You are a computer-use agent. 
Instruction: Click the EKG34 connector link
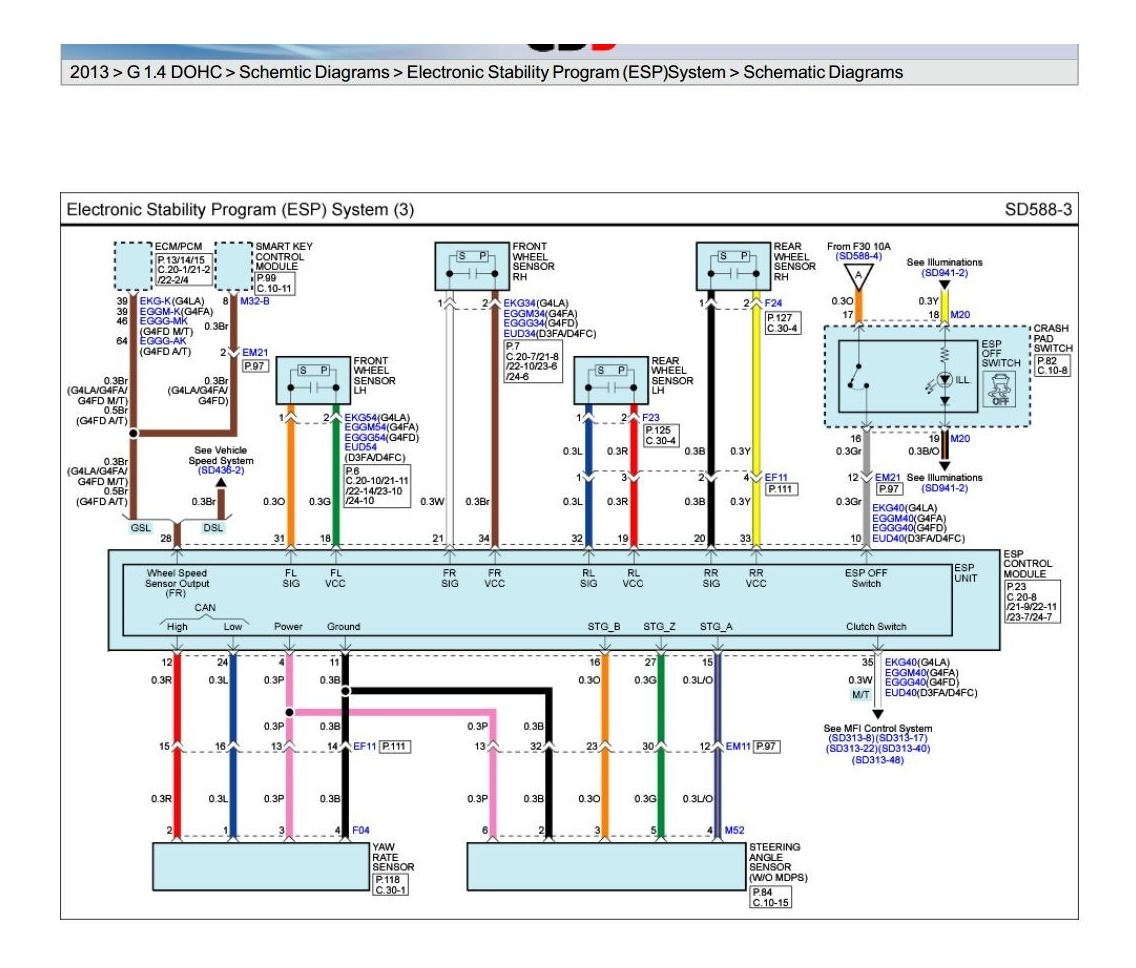519,303
